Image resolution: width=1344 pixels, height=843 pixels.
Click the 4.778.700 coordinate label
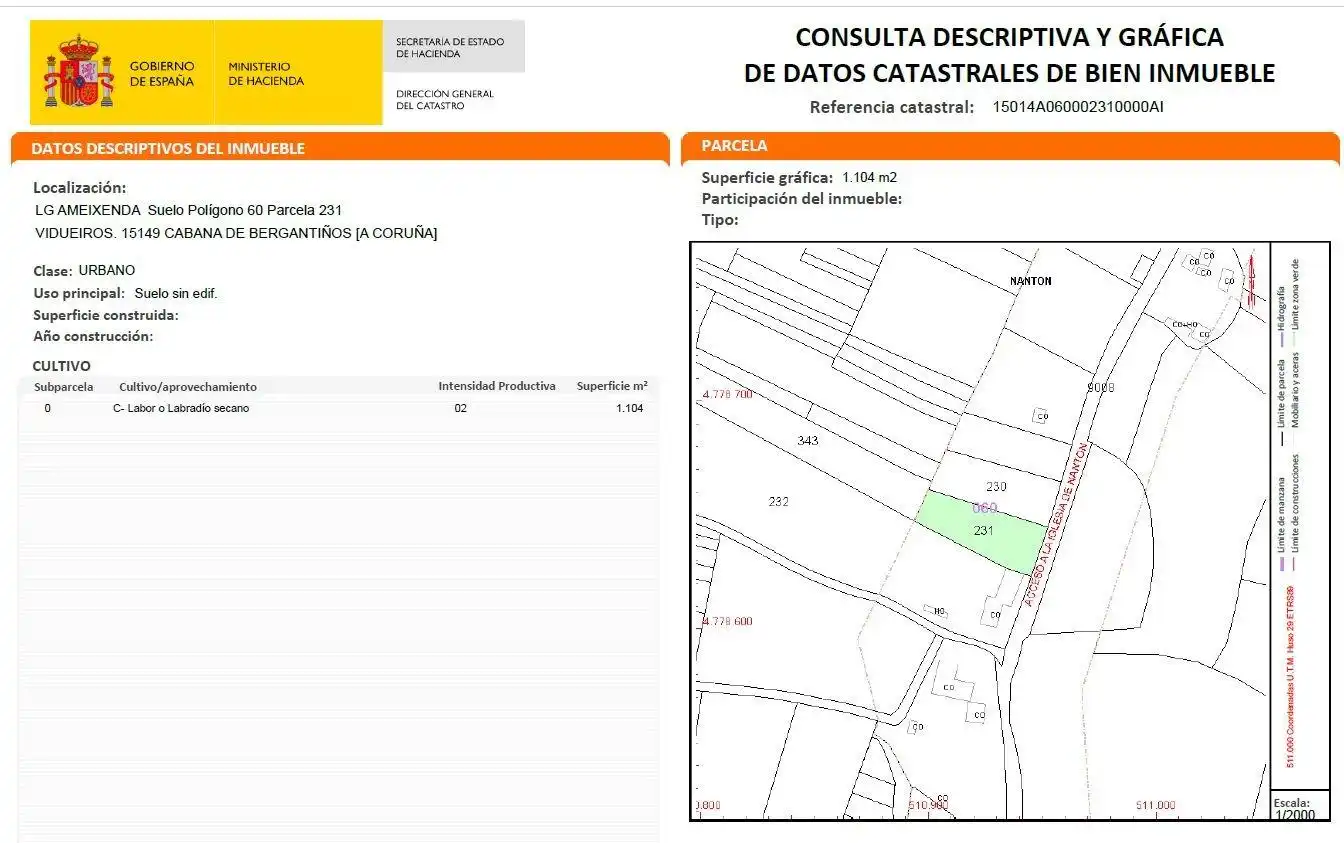coord(727,394)
